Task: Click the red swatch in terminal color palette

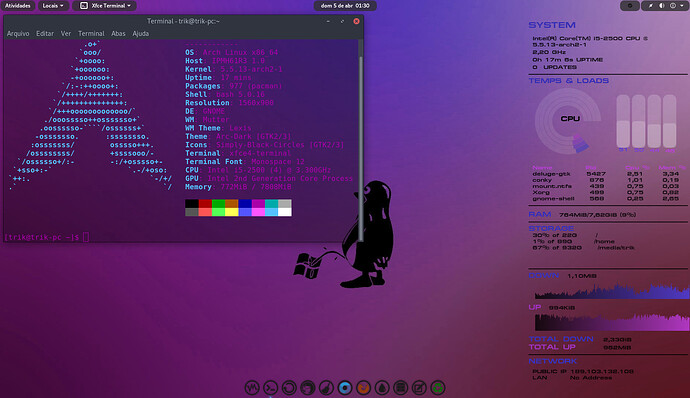Action: click(205, 203)
